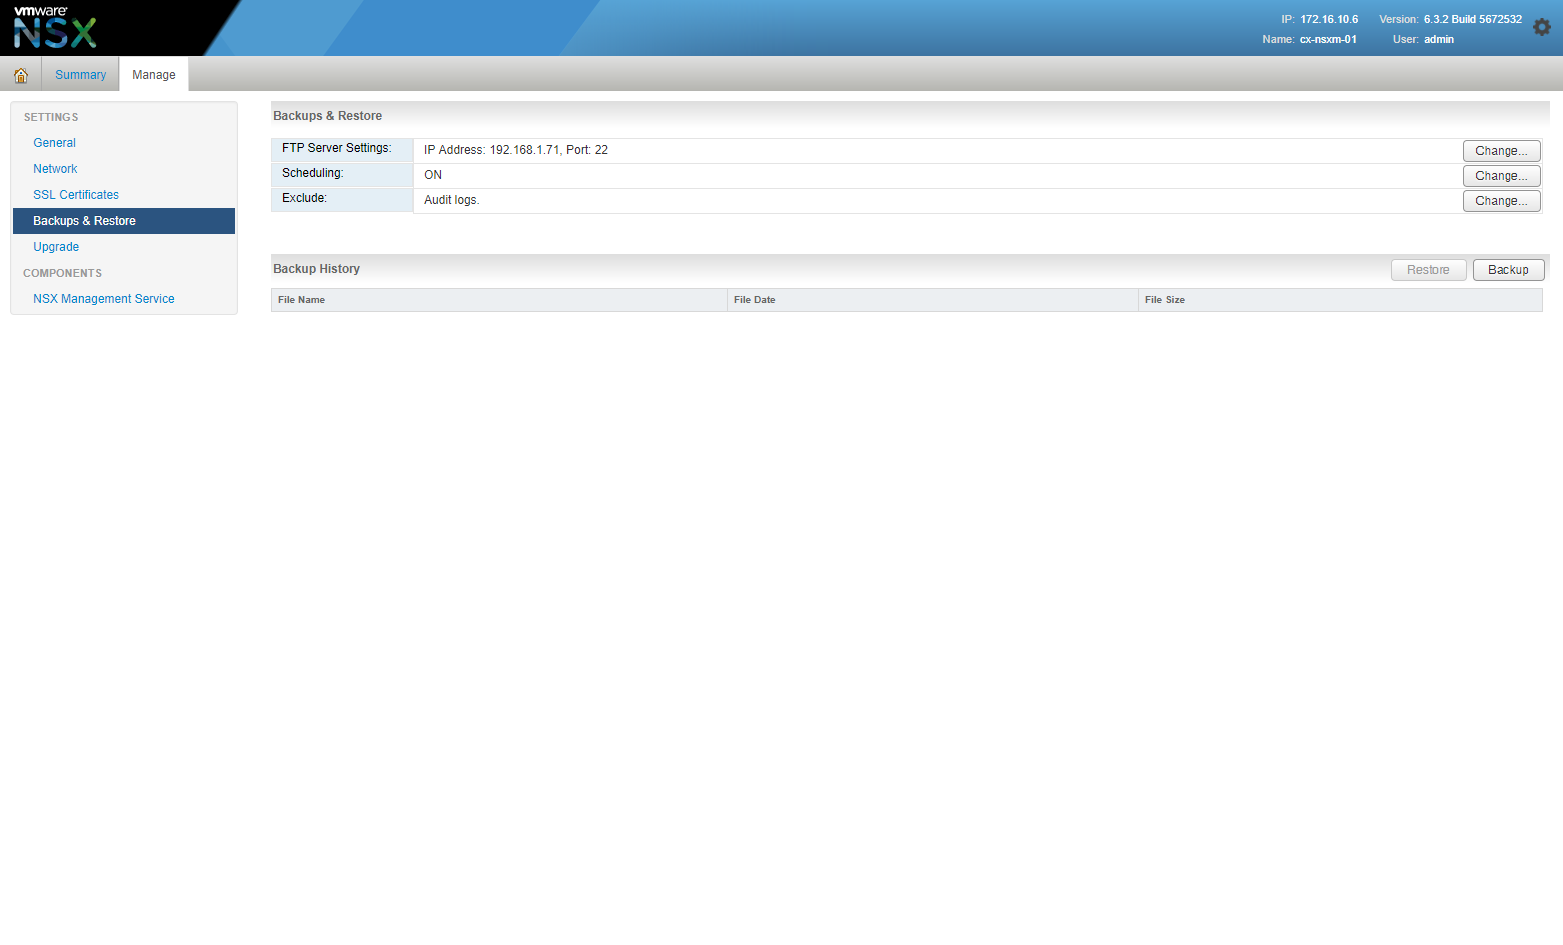
Task: Select the Manage tab
Action: click(153, 75)
